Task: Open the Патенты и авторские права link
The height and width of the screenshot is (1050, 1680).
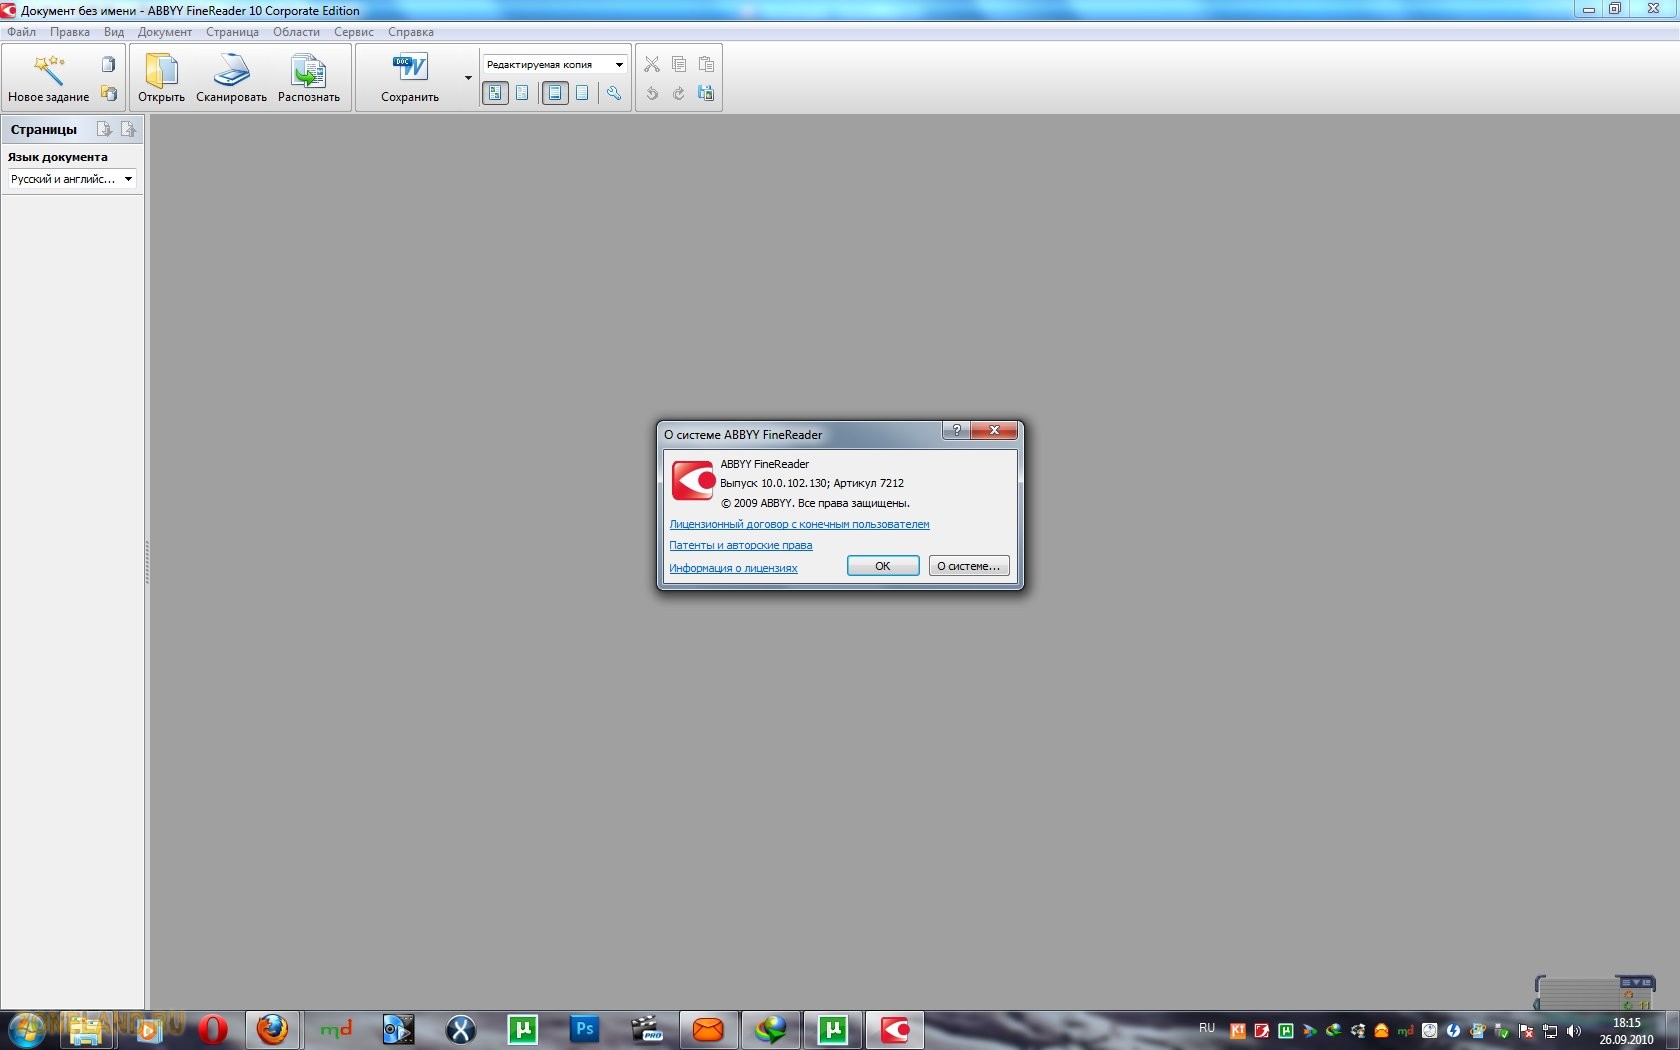Action: [x=741, y=545]
